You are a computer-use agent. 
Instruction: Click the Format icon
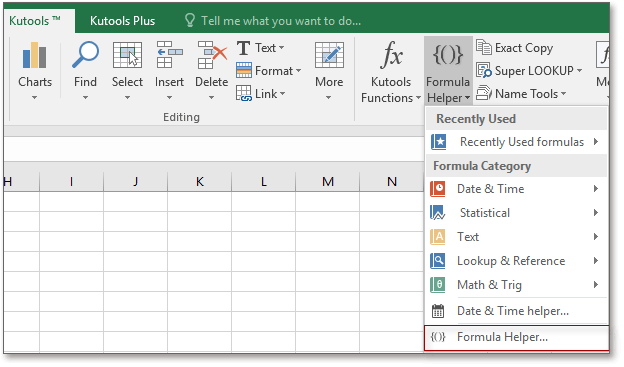(x=244, y=70)
